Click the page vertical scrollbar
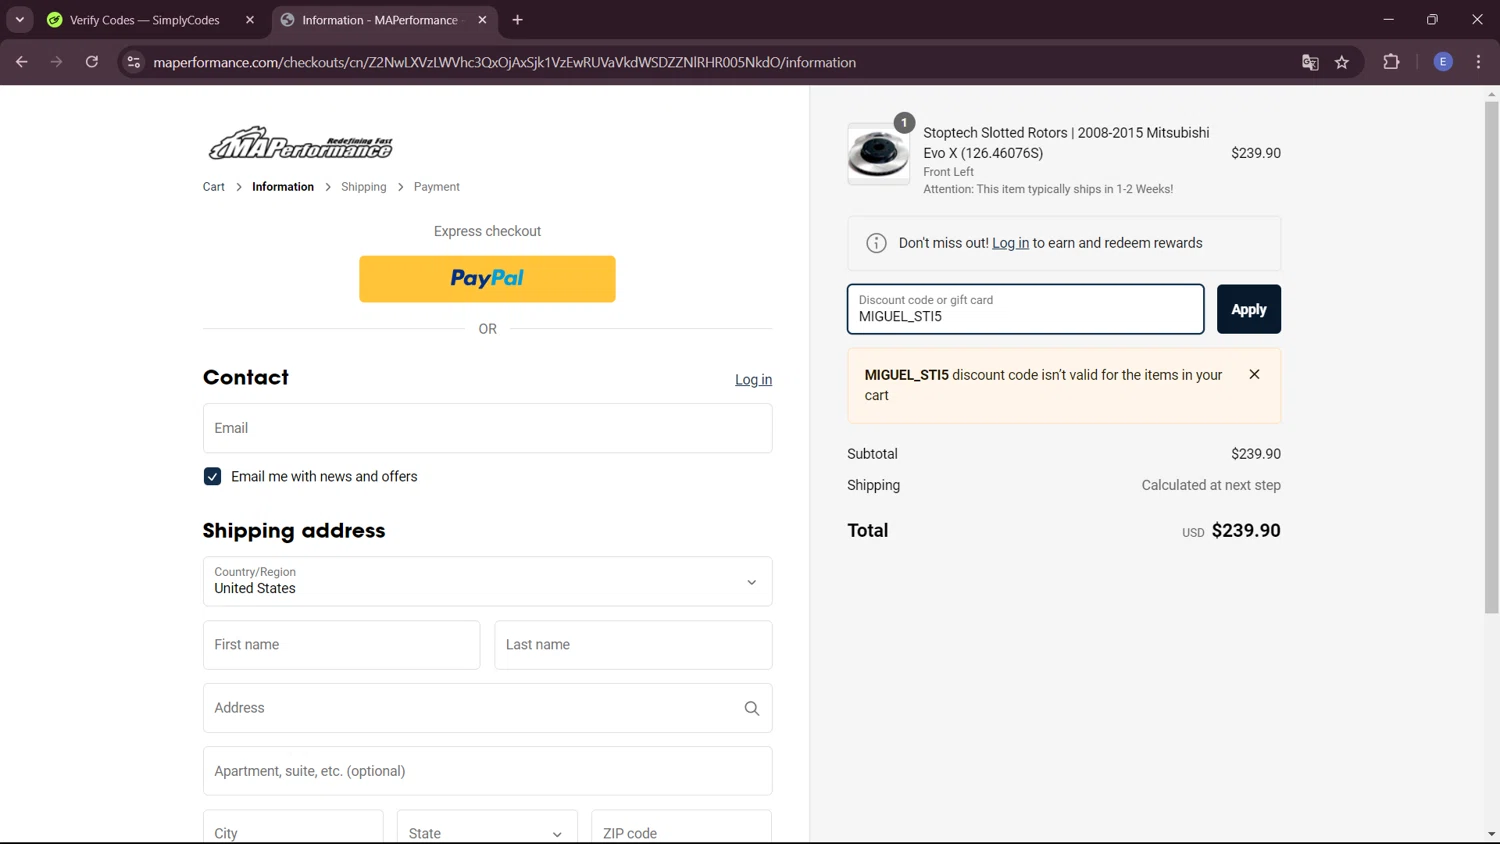 (1491, 357)
